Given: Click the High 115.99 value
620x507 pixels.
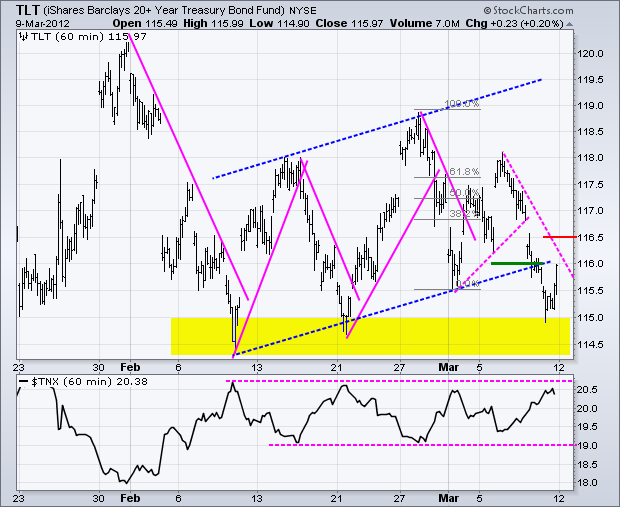Looking at the screenshot, I should [x=213, y=23].
